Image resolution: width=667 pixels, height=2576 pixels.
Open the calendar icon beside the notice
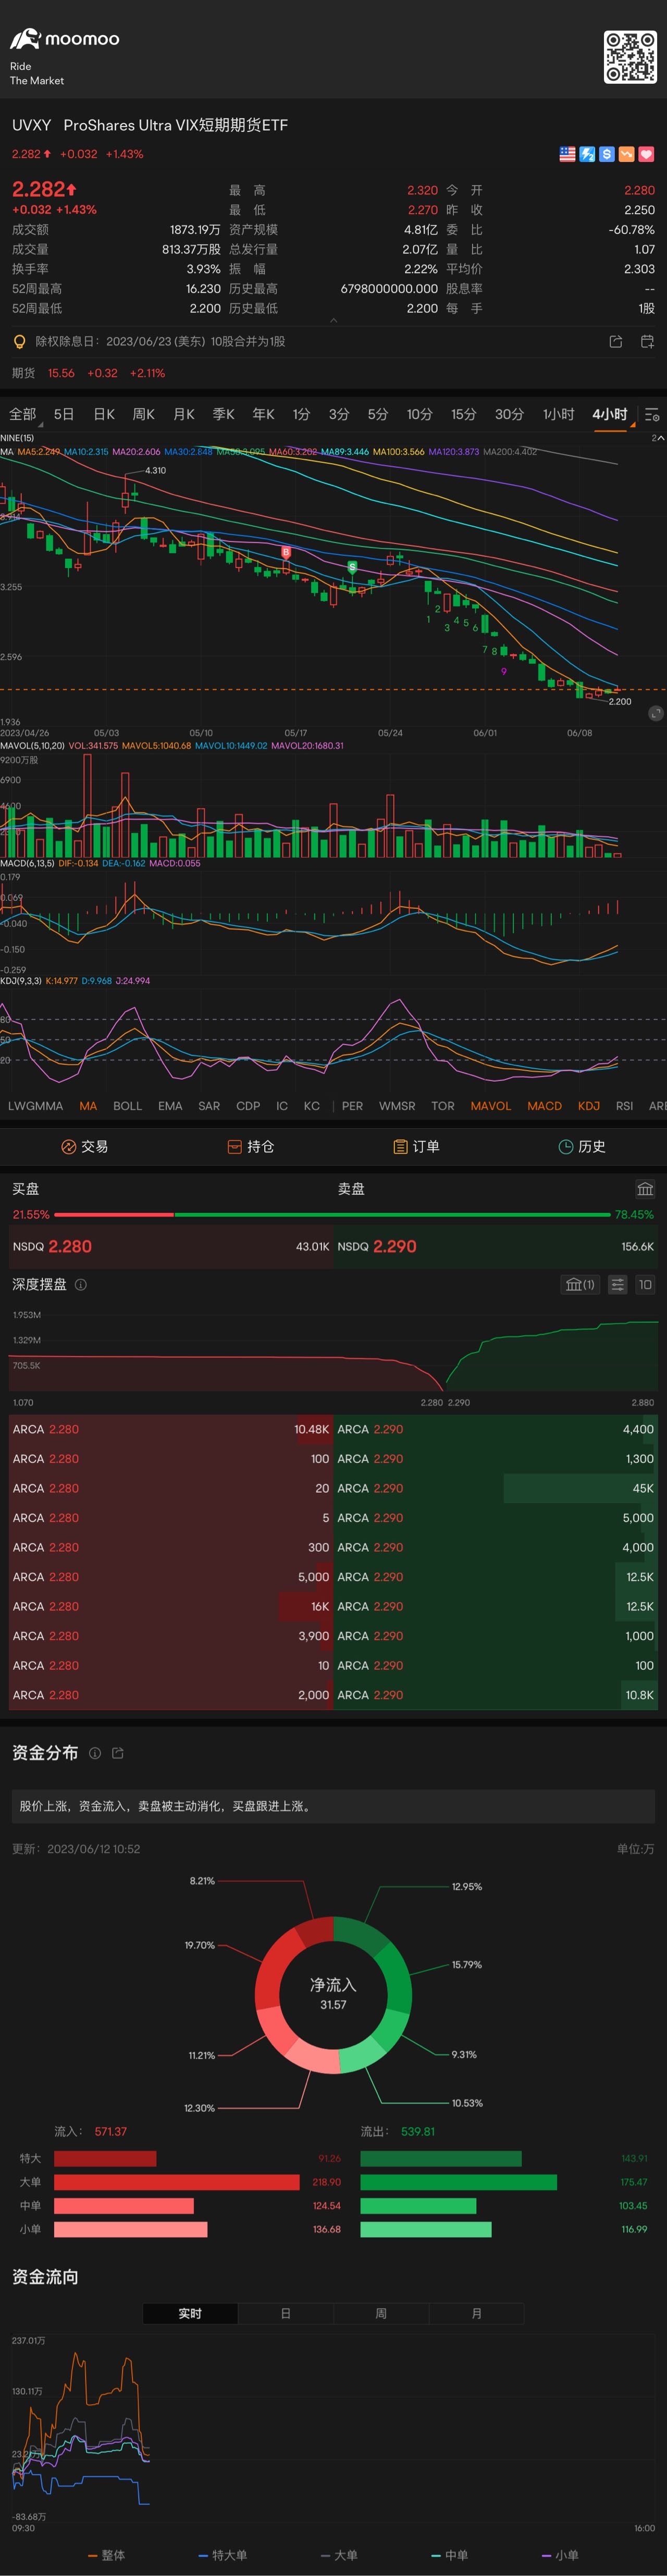[647, 342]
